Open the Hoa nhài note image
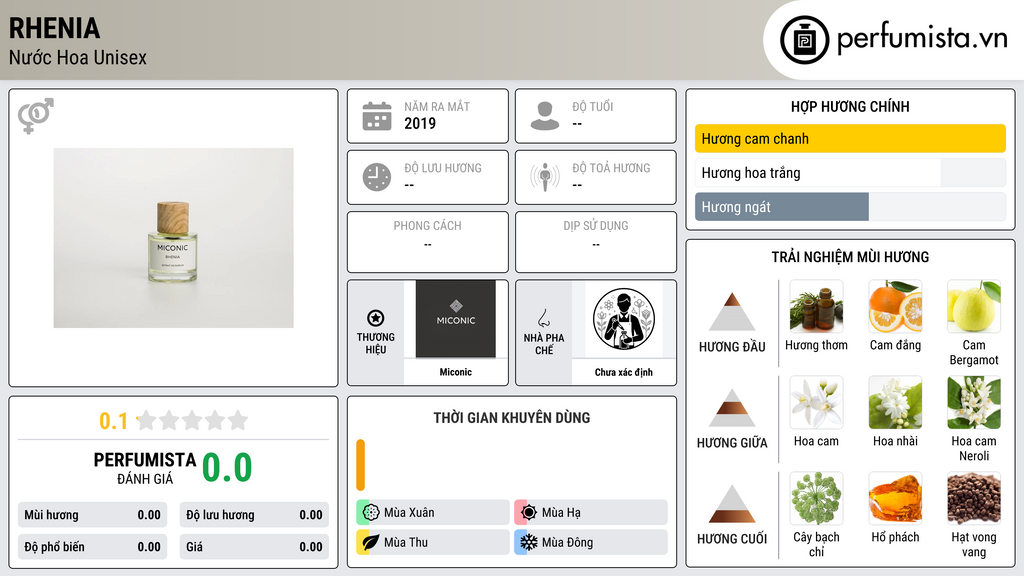This screenshot has width=1024, height=576. 895,403
